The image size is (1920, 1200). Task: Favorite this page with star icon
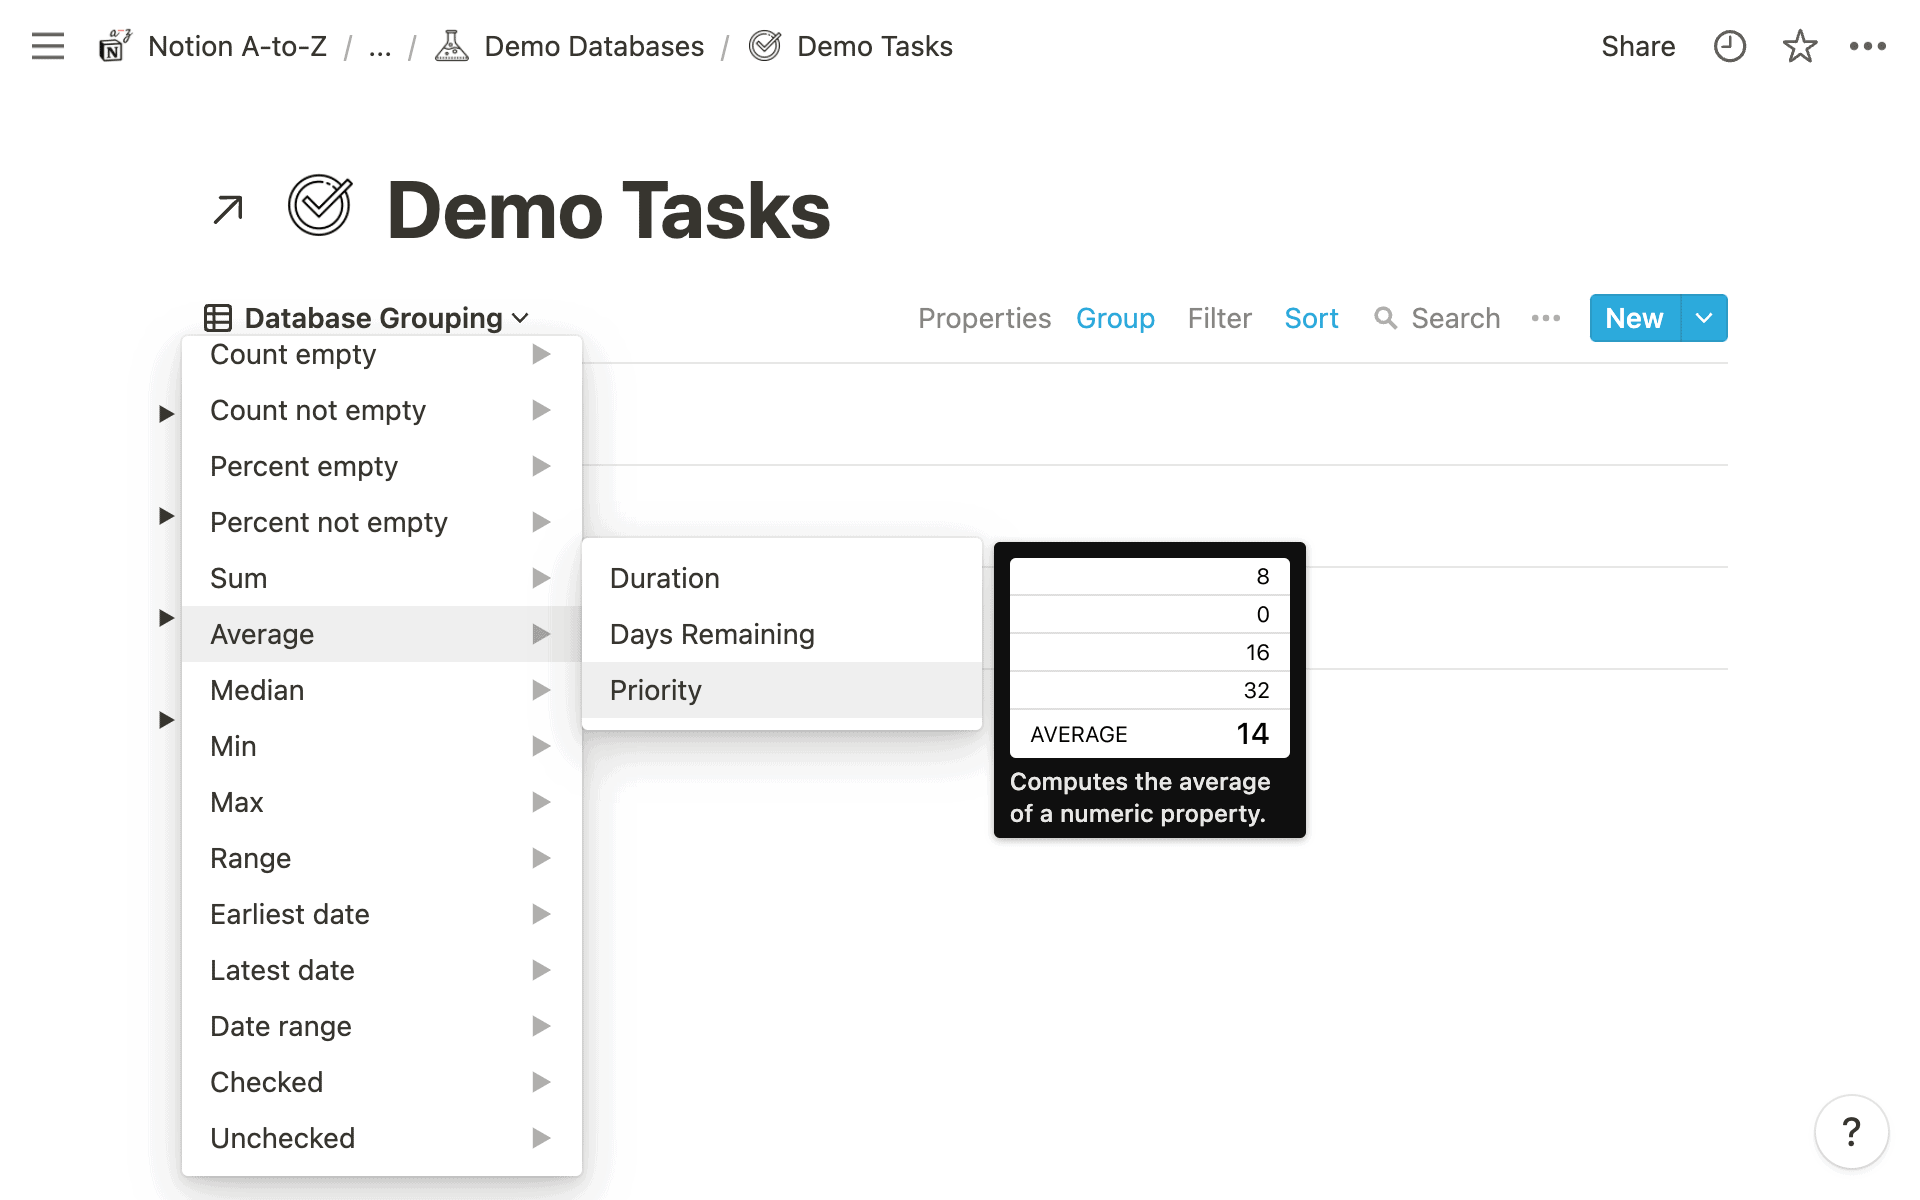1799,46
